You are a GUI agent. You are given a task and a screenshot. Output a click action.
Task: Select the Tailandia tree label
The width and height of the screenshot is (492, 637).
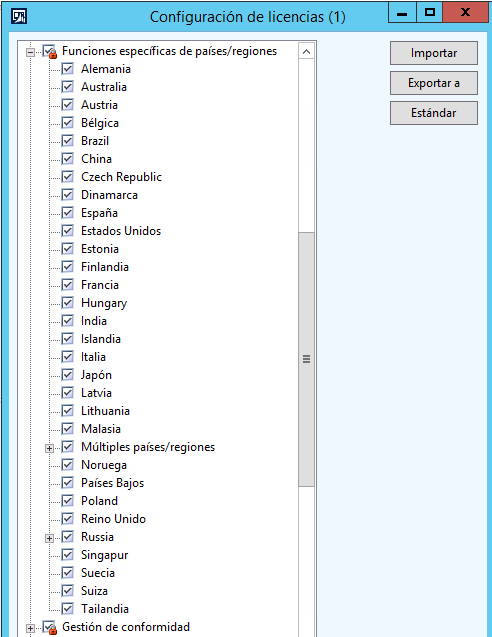(105, 609)
